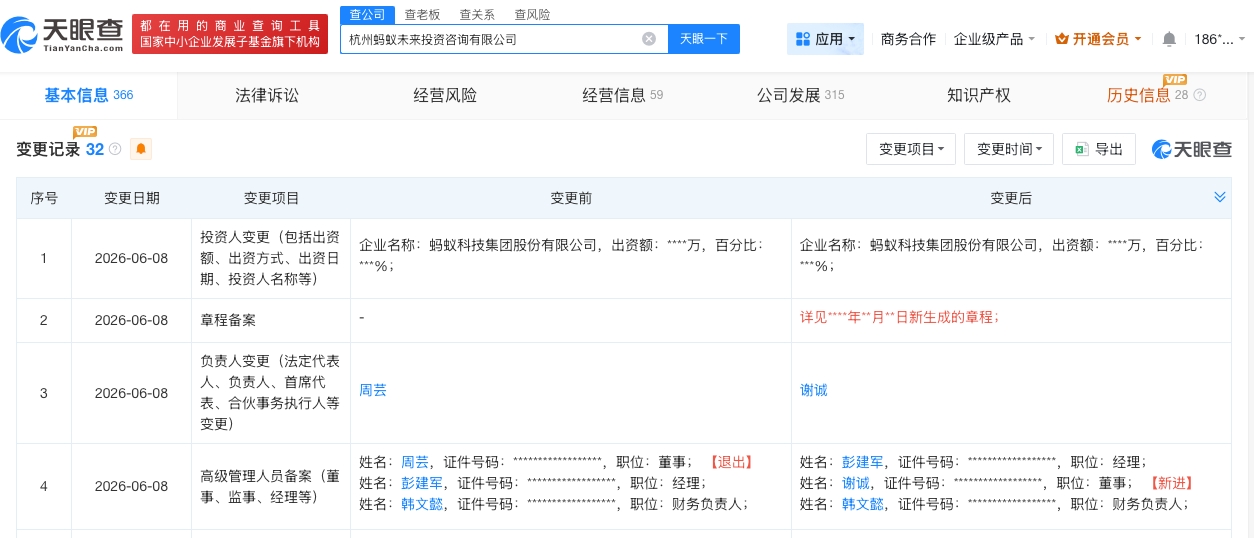This screenshot has height=538, width=1254.
Task: Click the 商务合作 link
Action: coord(908,39)
